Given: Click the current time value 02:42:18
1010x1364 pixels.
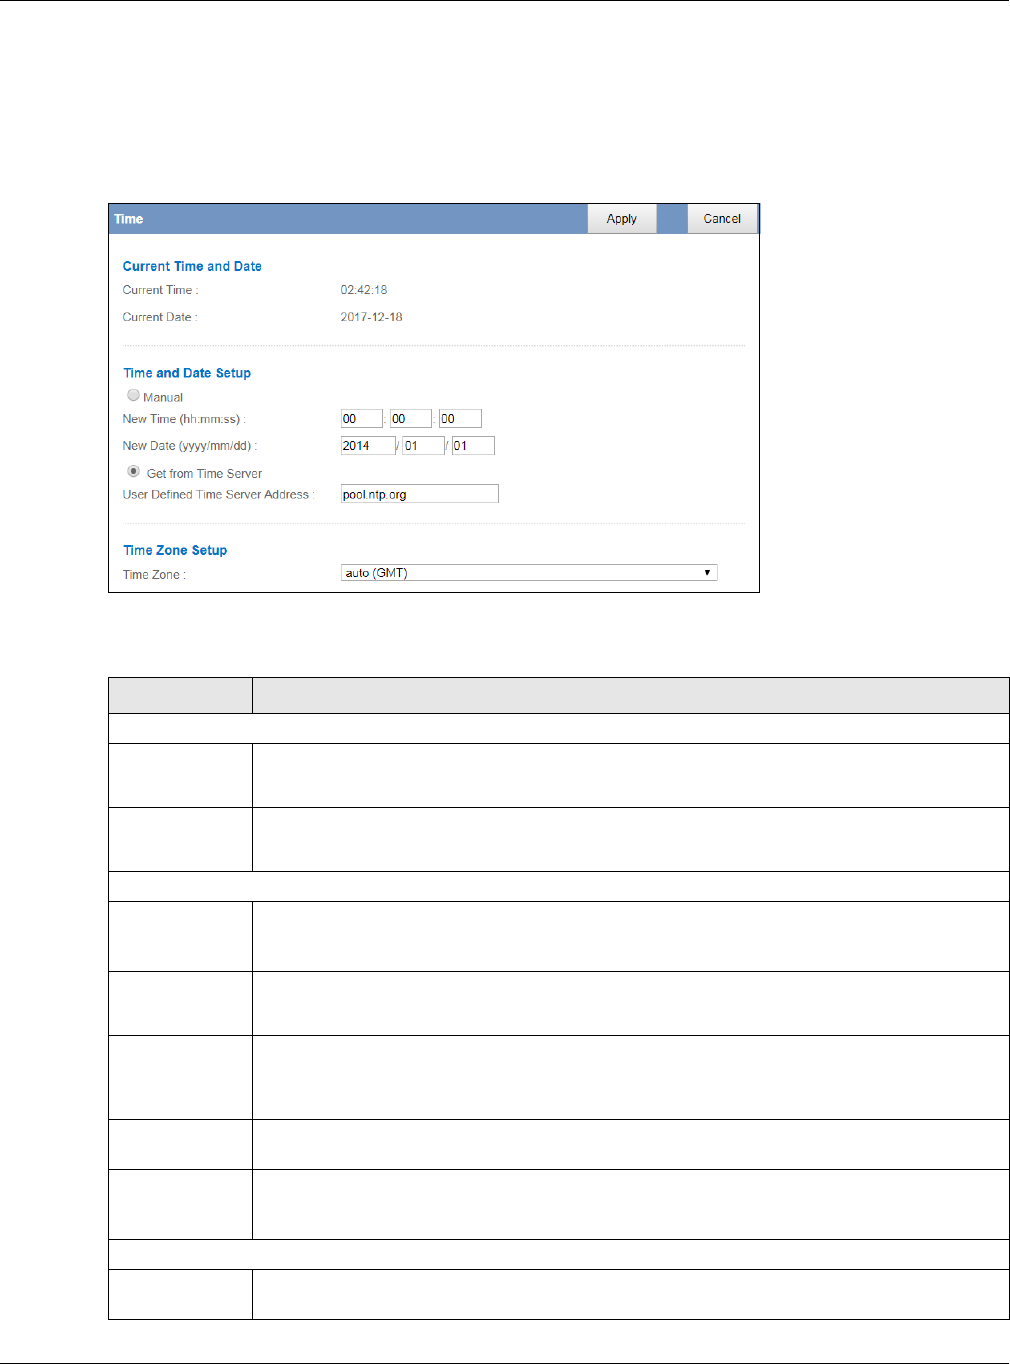Looking at the screenshot, I should tap(364, 290).
